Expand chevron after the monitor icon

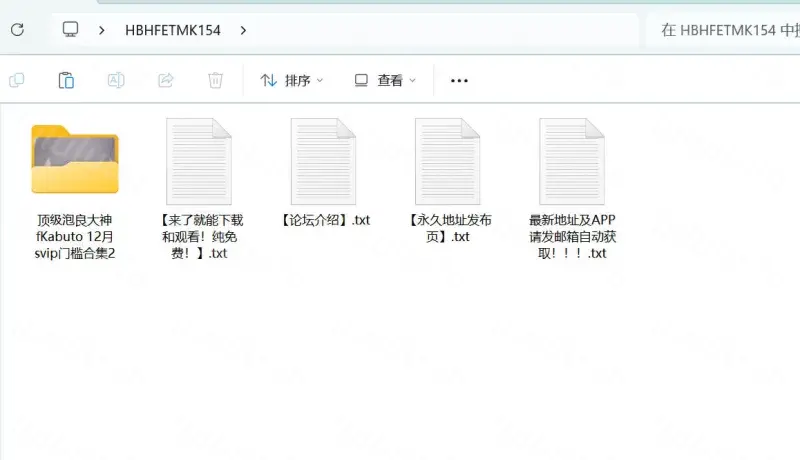(x=102, y=31)
